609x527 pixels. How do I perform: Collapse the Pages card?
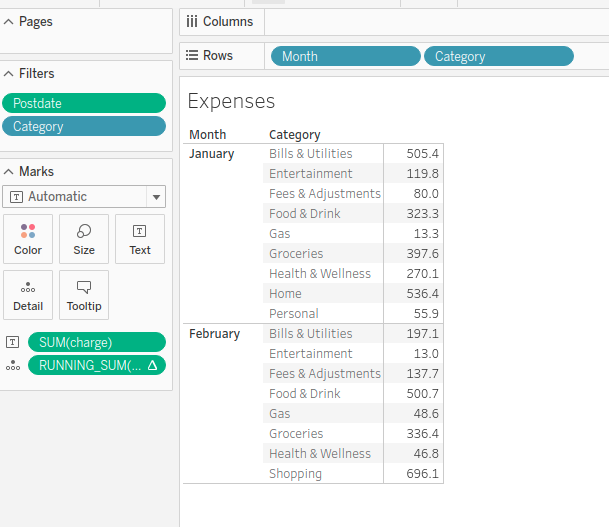point(9,22)
